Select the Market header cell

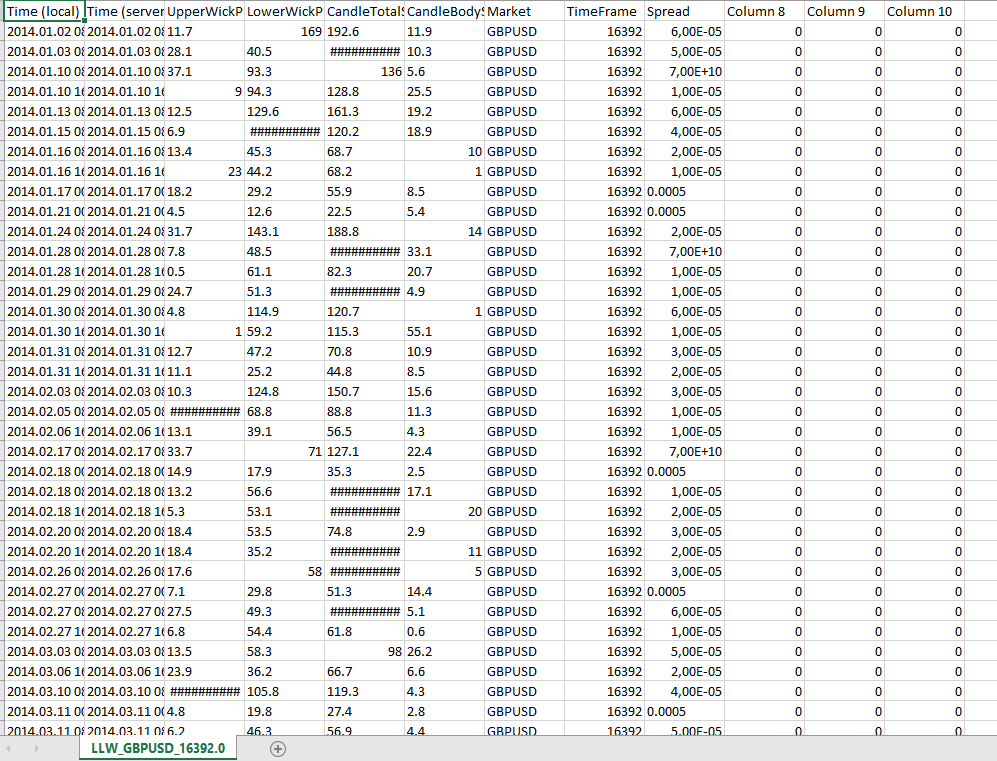pos(525,11)
